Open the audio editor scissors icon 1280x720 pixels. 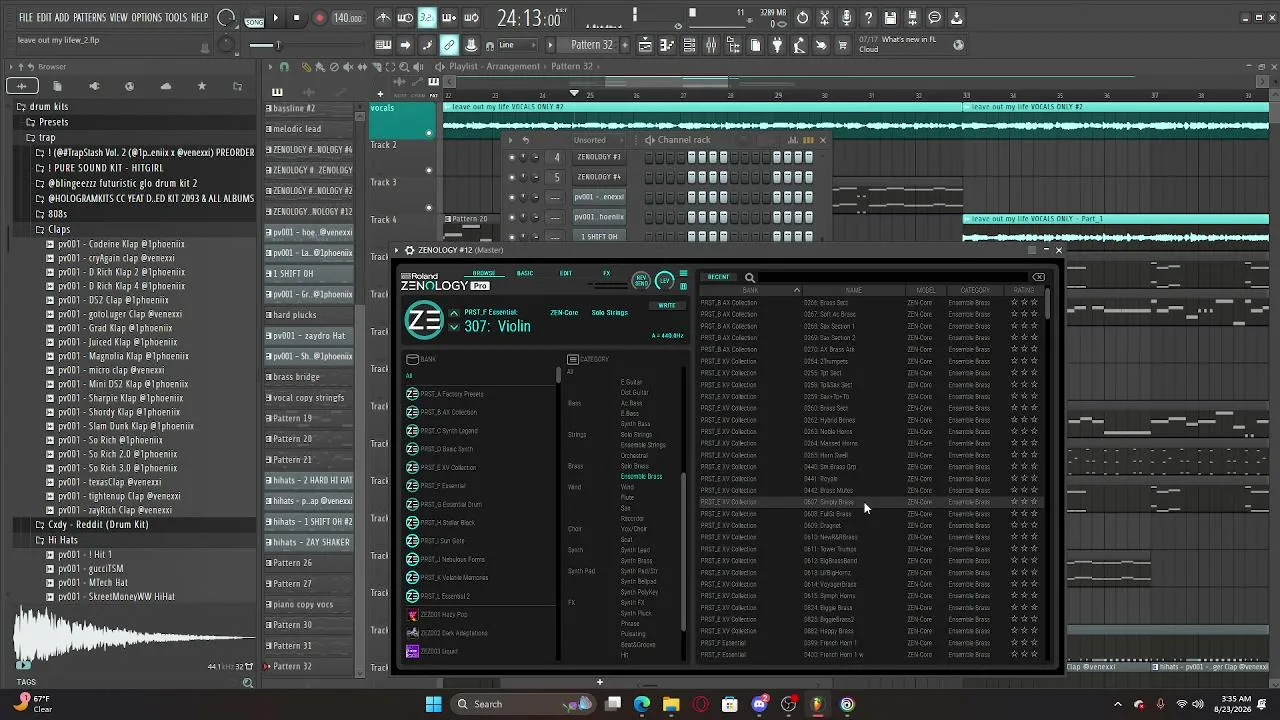[824, 18]
